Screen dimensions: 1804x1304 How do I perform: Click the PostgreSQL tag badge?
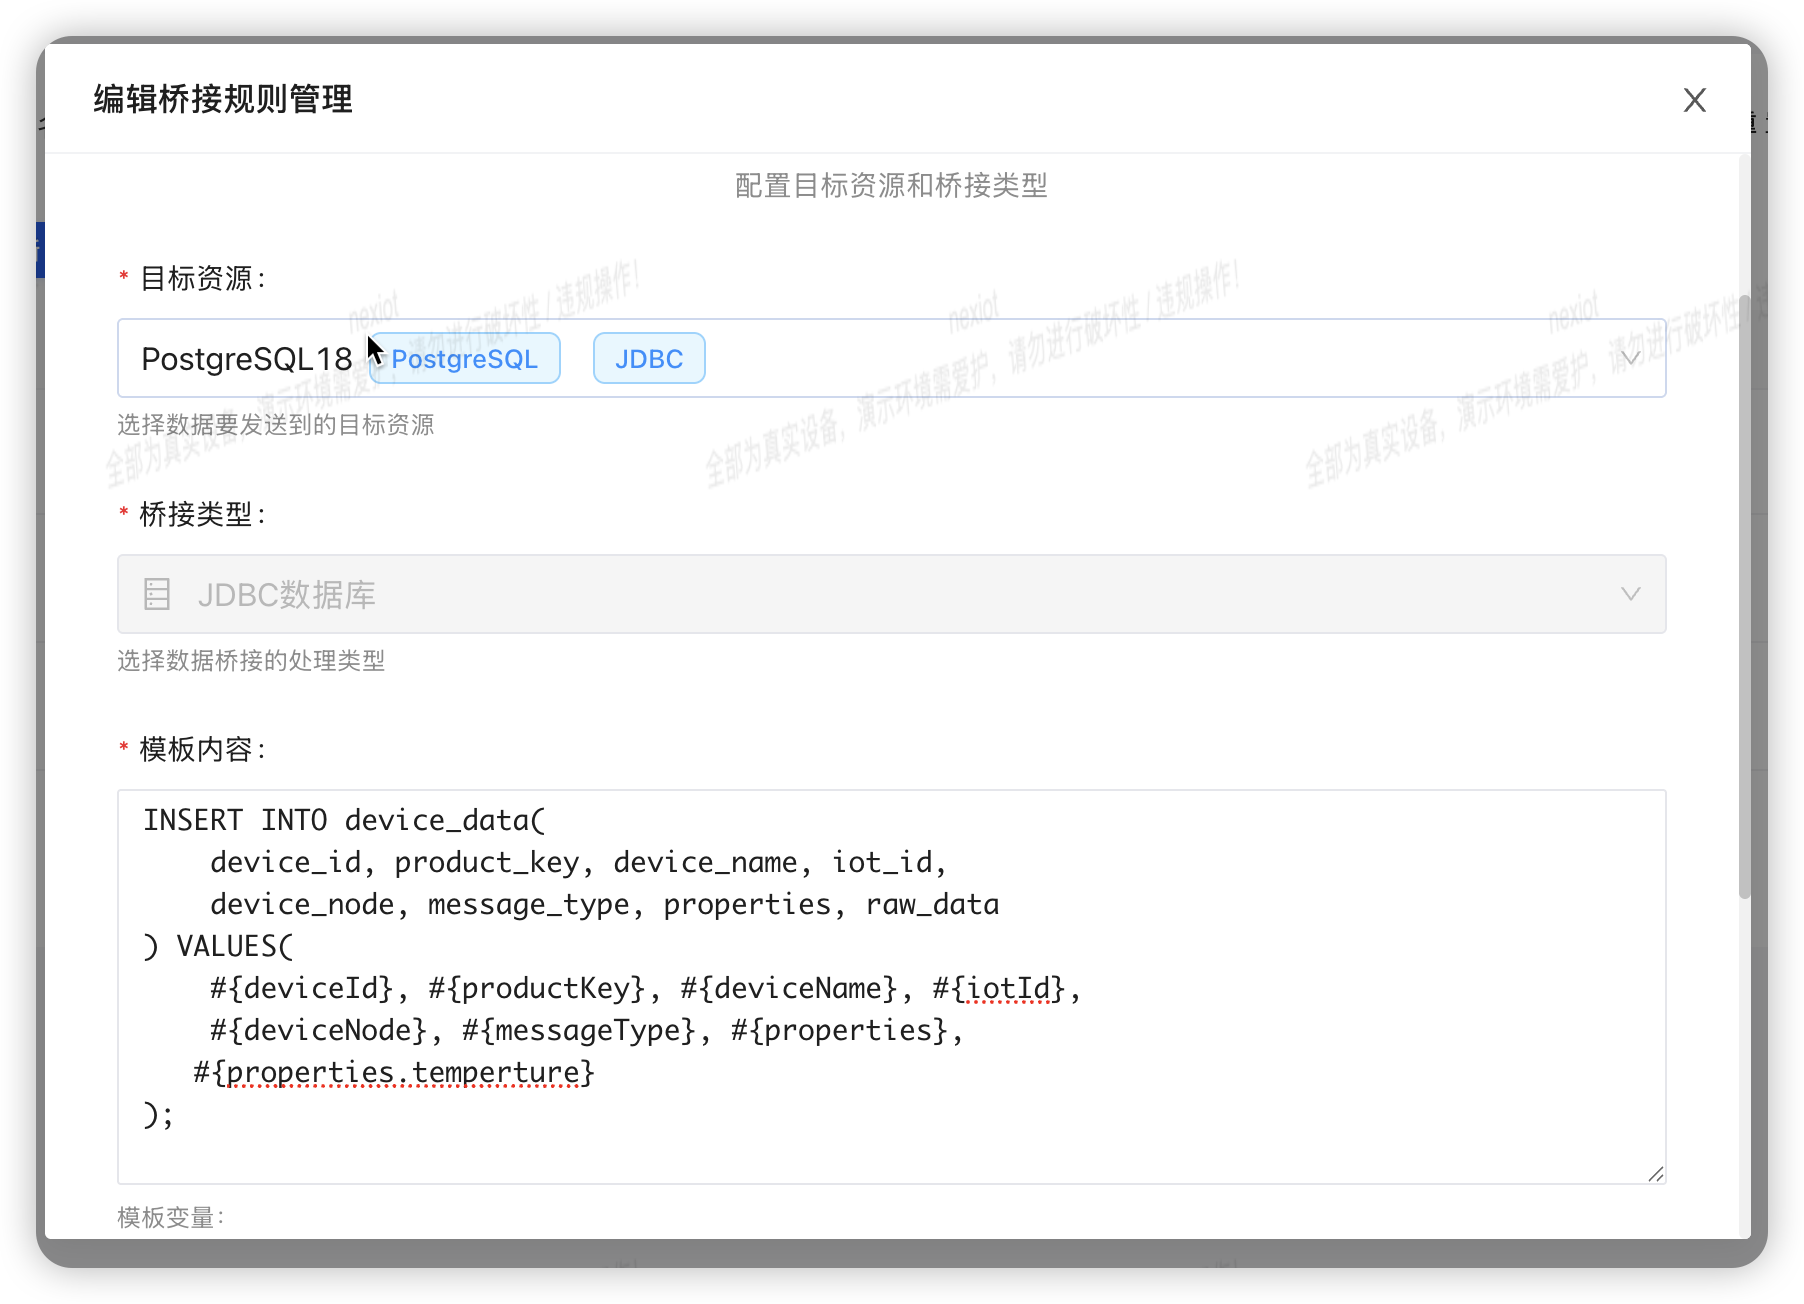[465, 359]
